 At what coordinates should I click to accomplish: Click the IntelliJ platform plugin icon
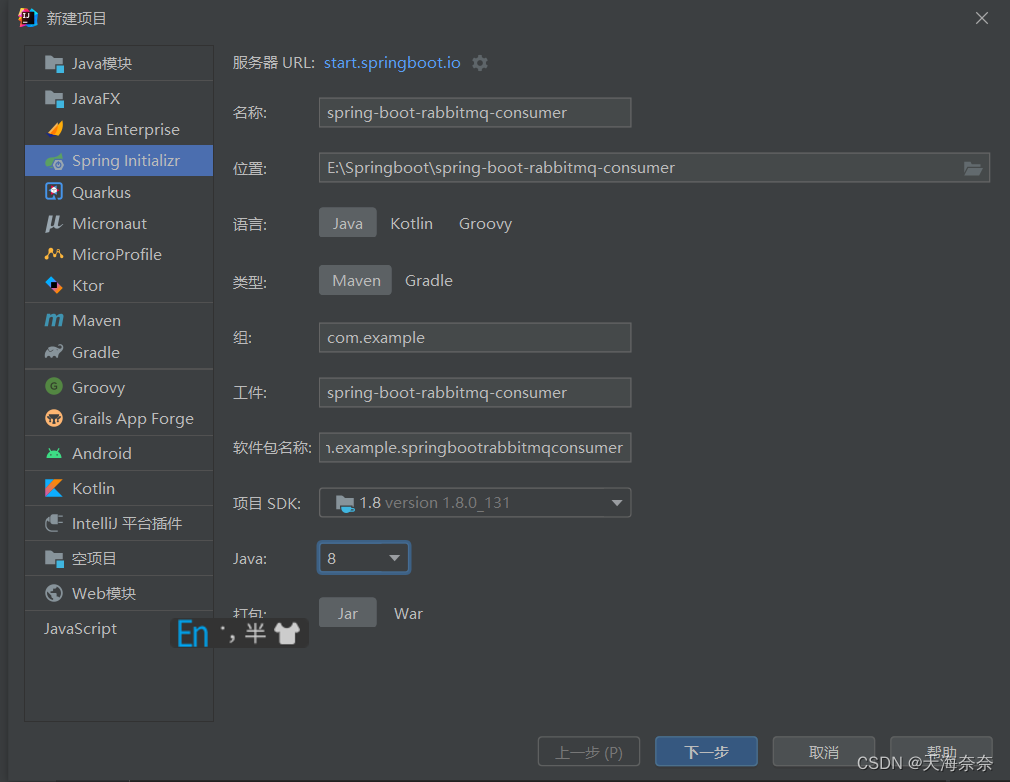click(54, 523)
